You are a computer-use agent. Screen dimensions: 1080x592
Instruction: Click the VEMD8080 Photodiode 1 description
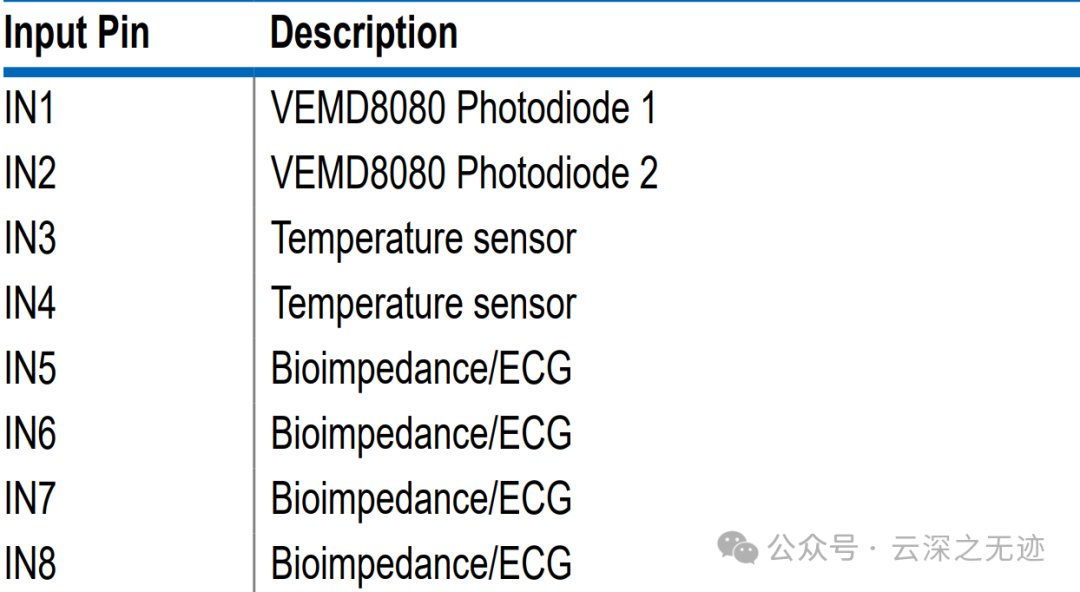pos(463,109)
